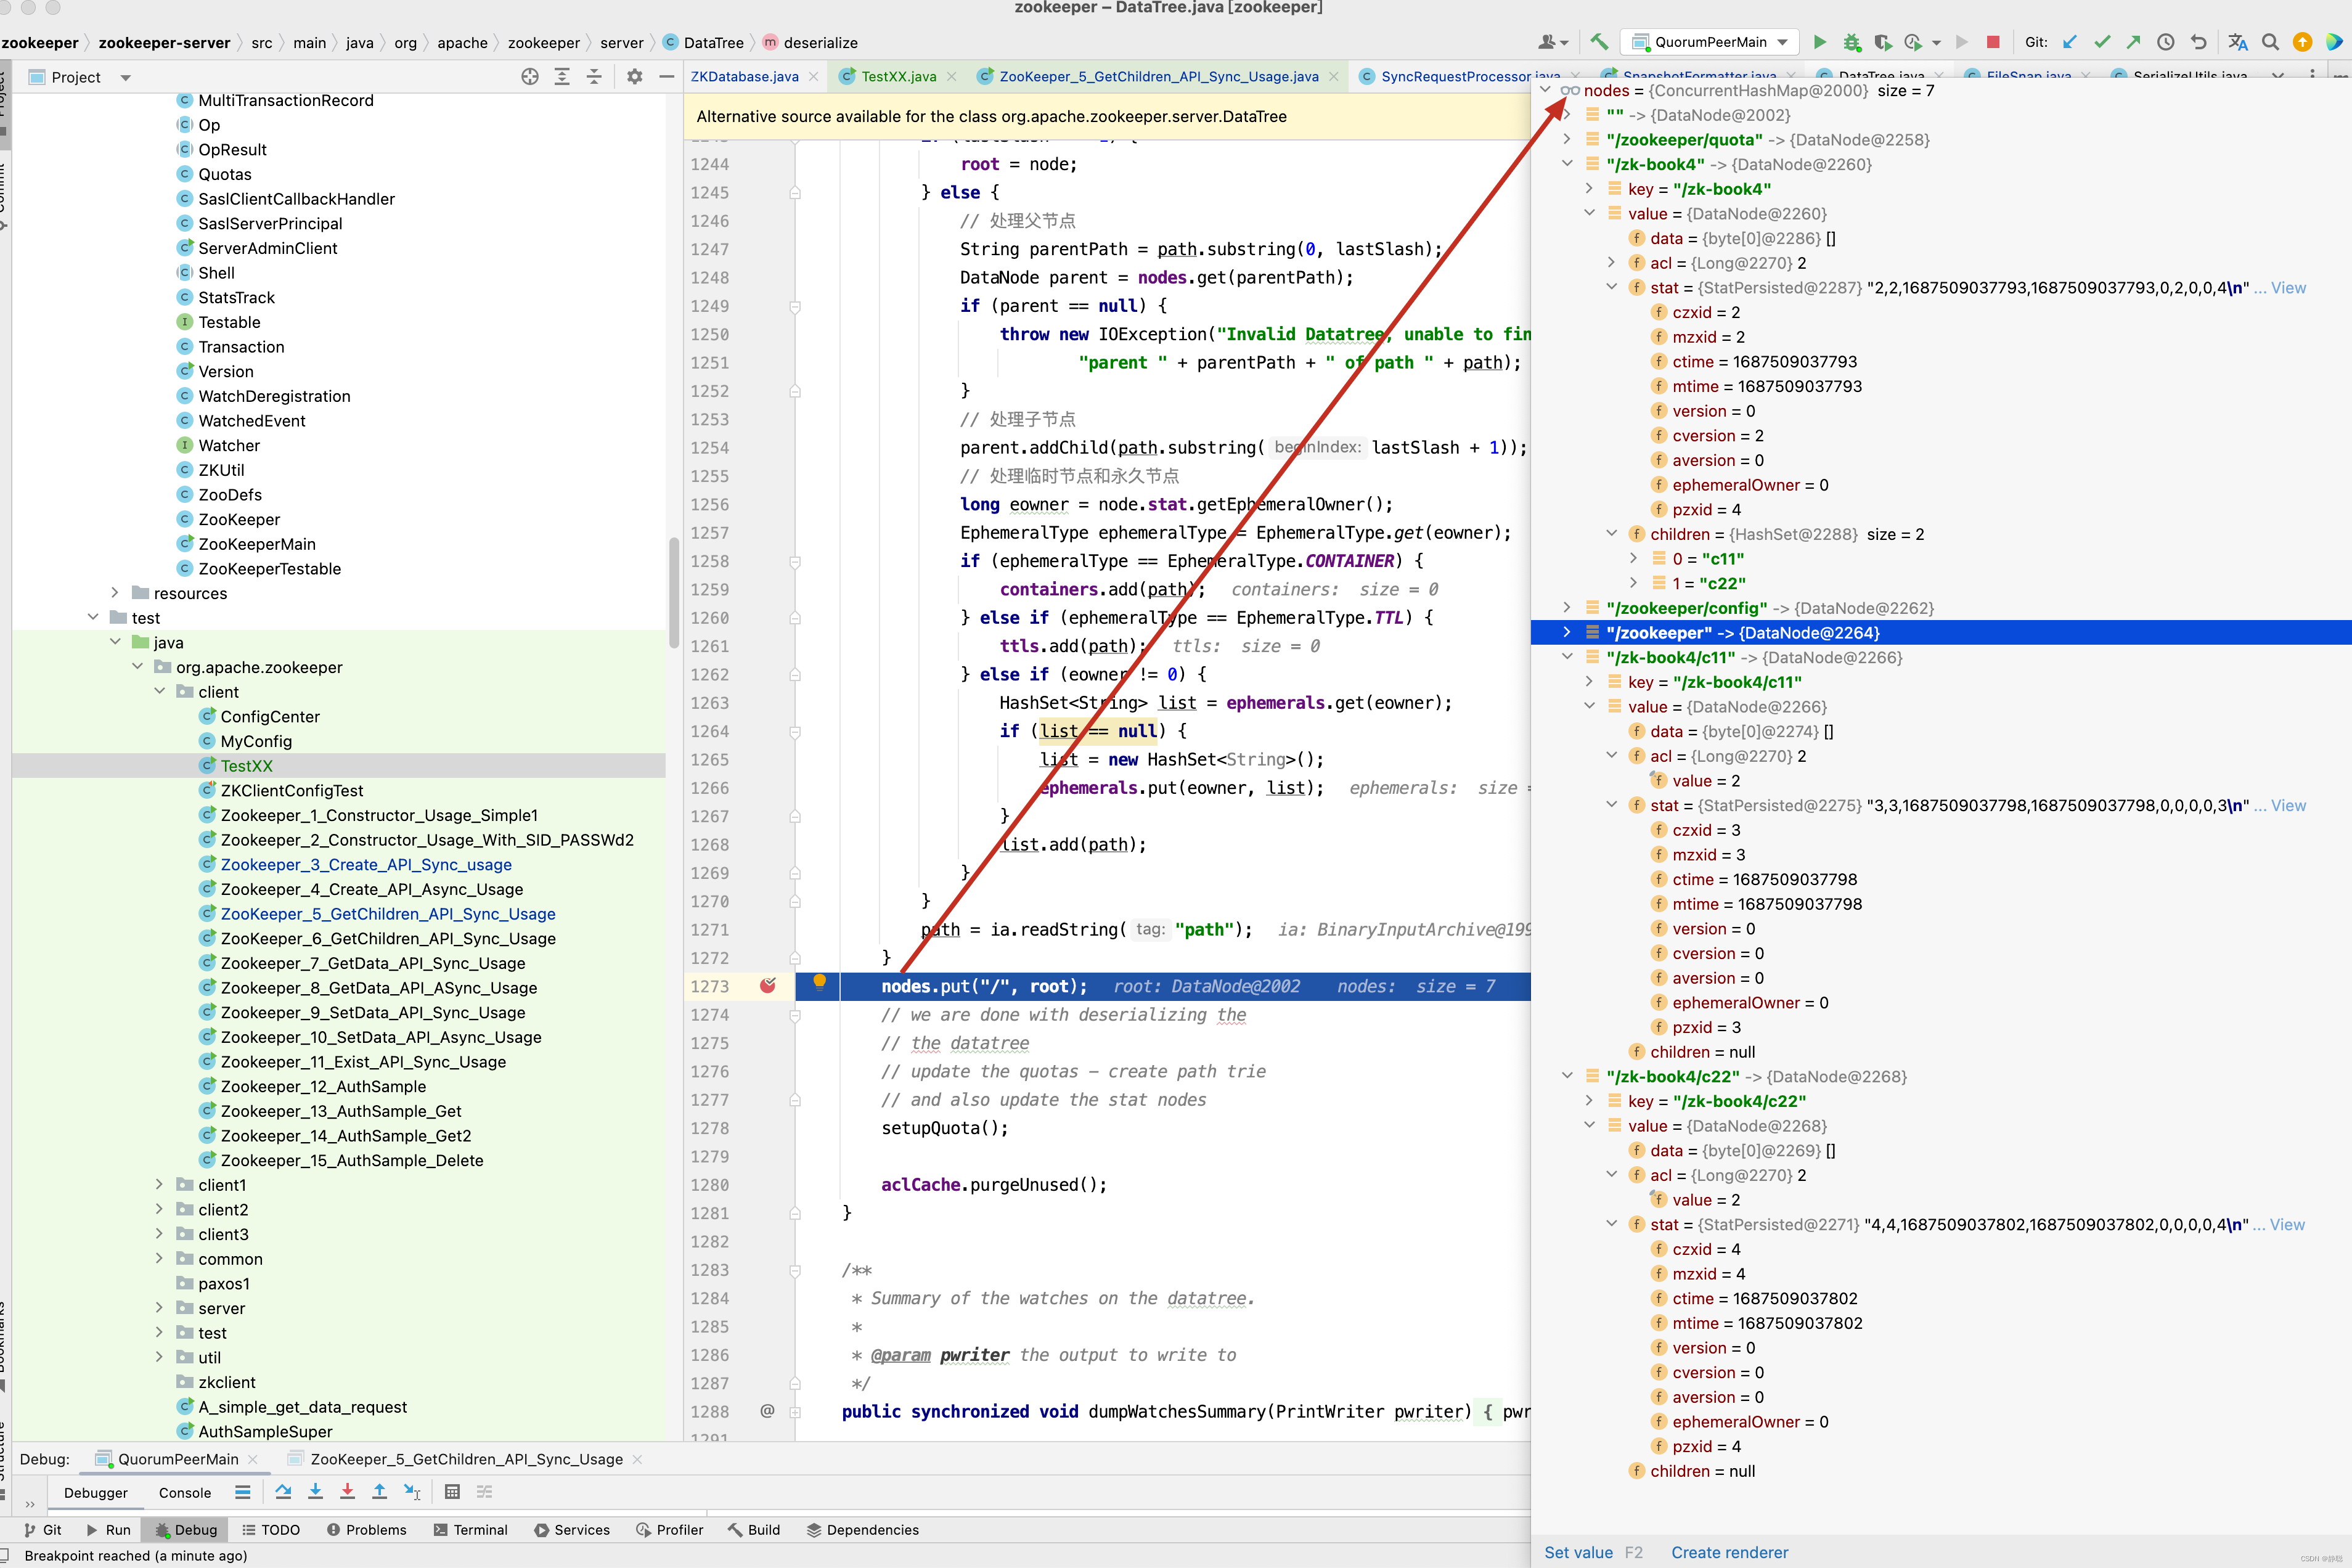This screenshot has height=1568, width=2352.
Task: Expand the client1 folder
Action: [x=159, y=1185]
